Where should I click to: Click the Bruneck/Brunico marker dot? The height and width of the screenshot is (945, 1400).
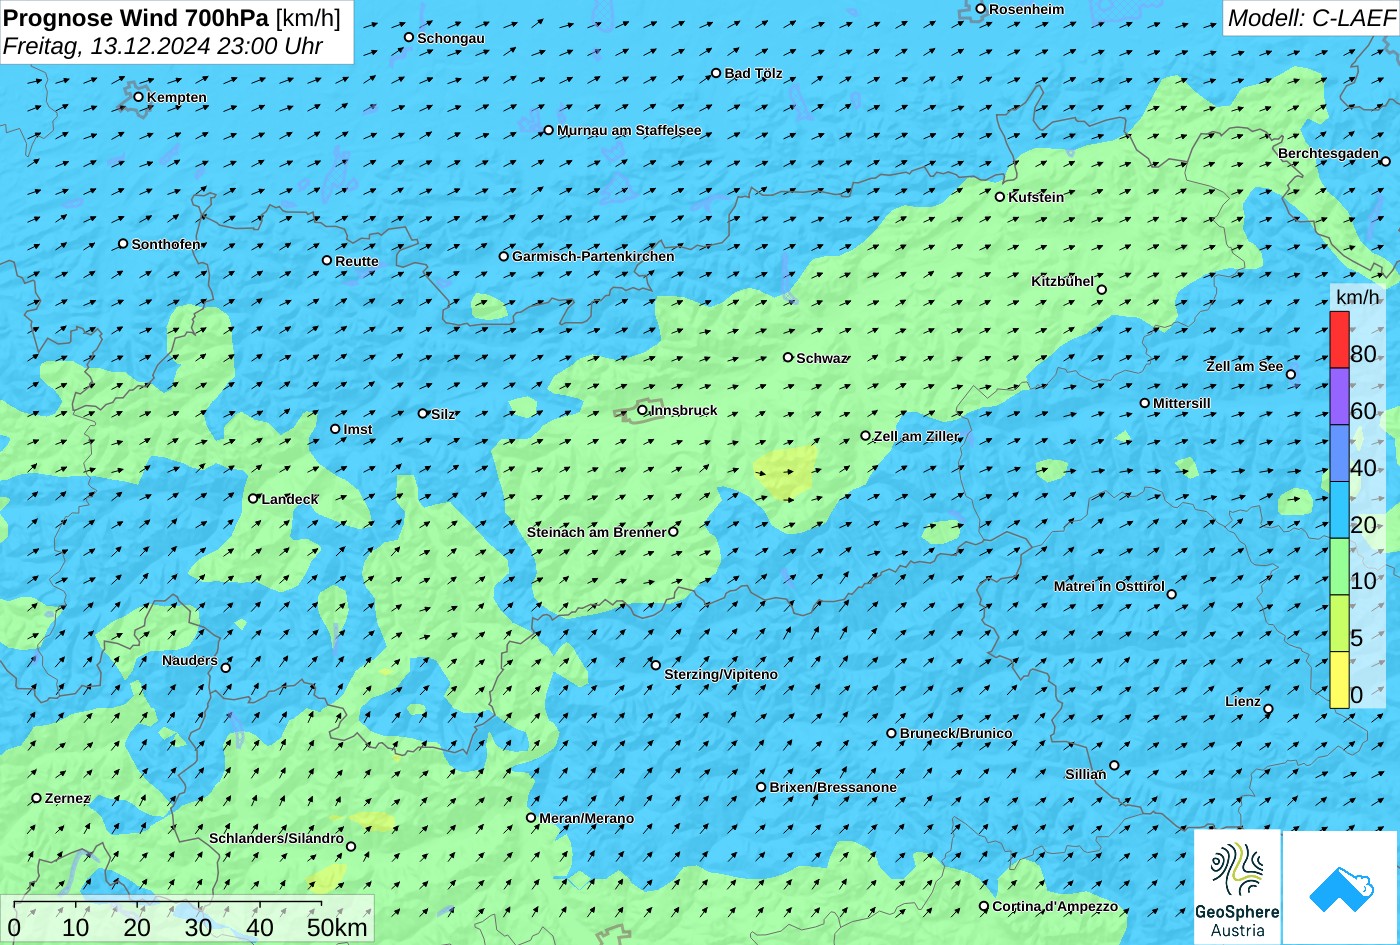coord(892,733)
